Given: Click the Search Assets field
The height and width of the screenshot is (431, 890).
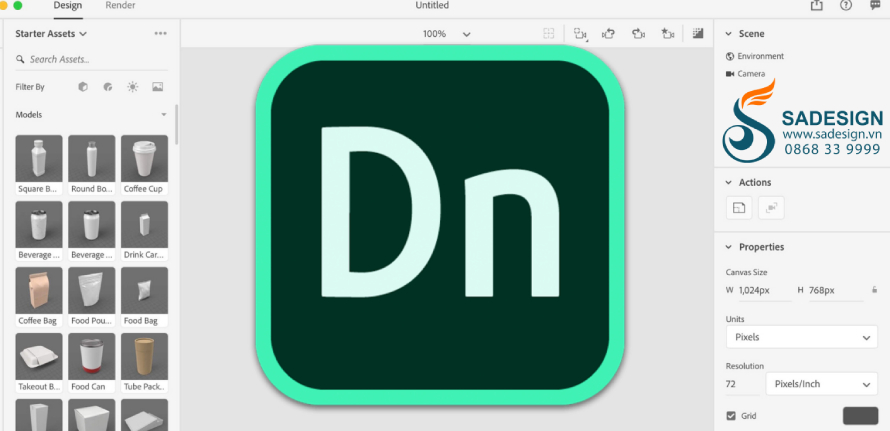Looking at the screenshot, I should [x=91, y=59].
